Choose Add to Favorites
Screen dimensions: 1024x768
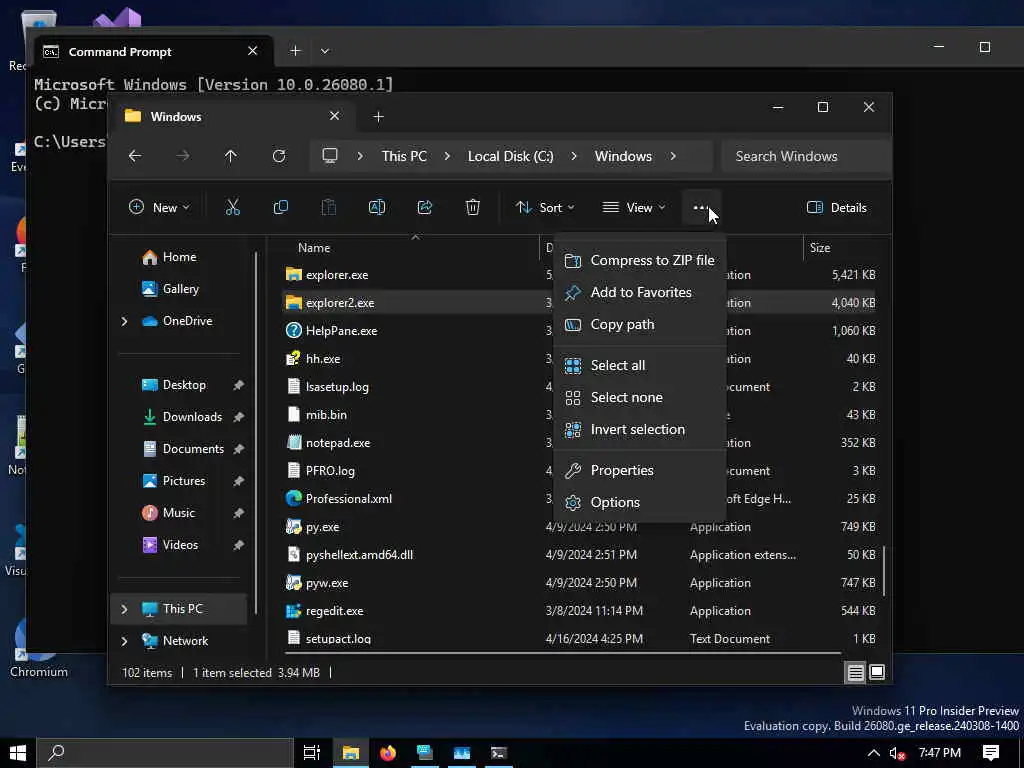pos(639,293)
